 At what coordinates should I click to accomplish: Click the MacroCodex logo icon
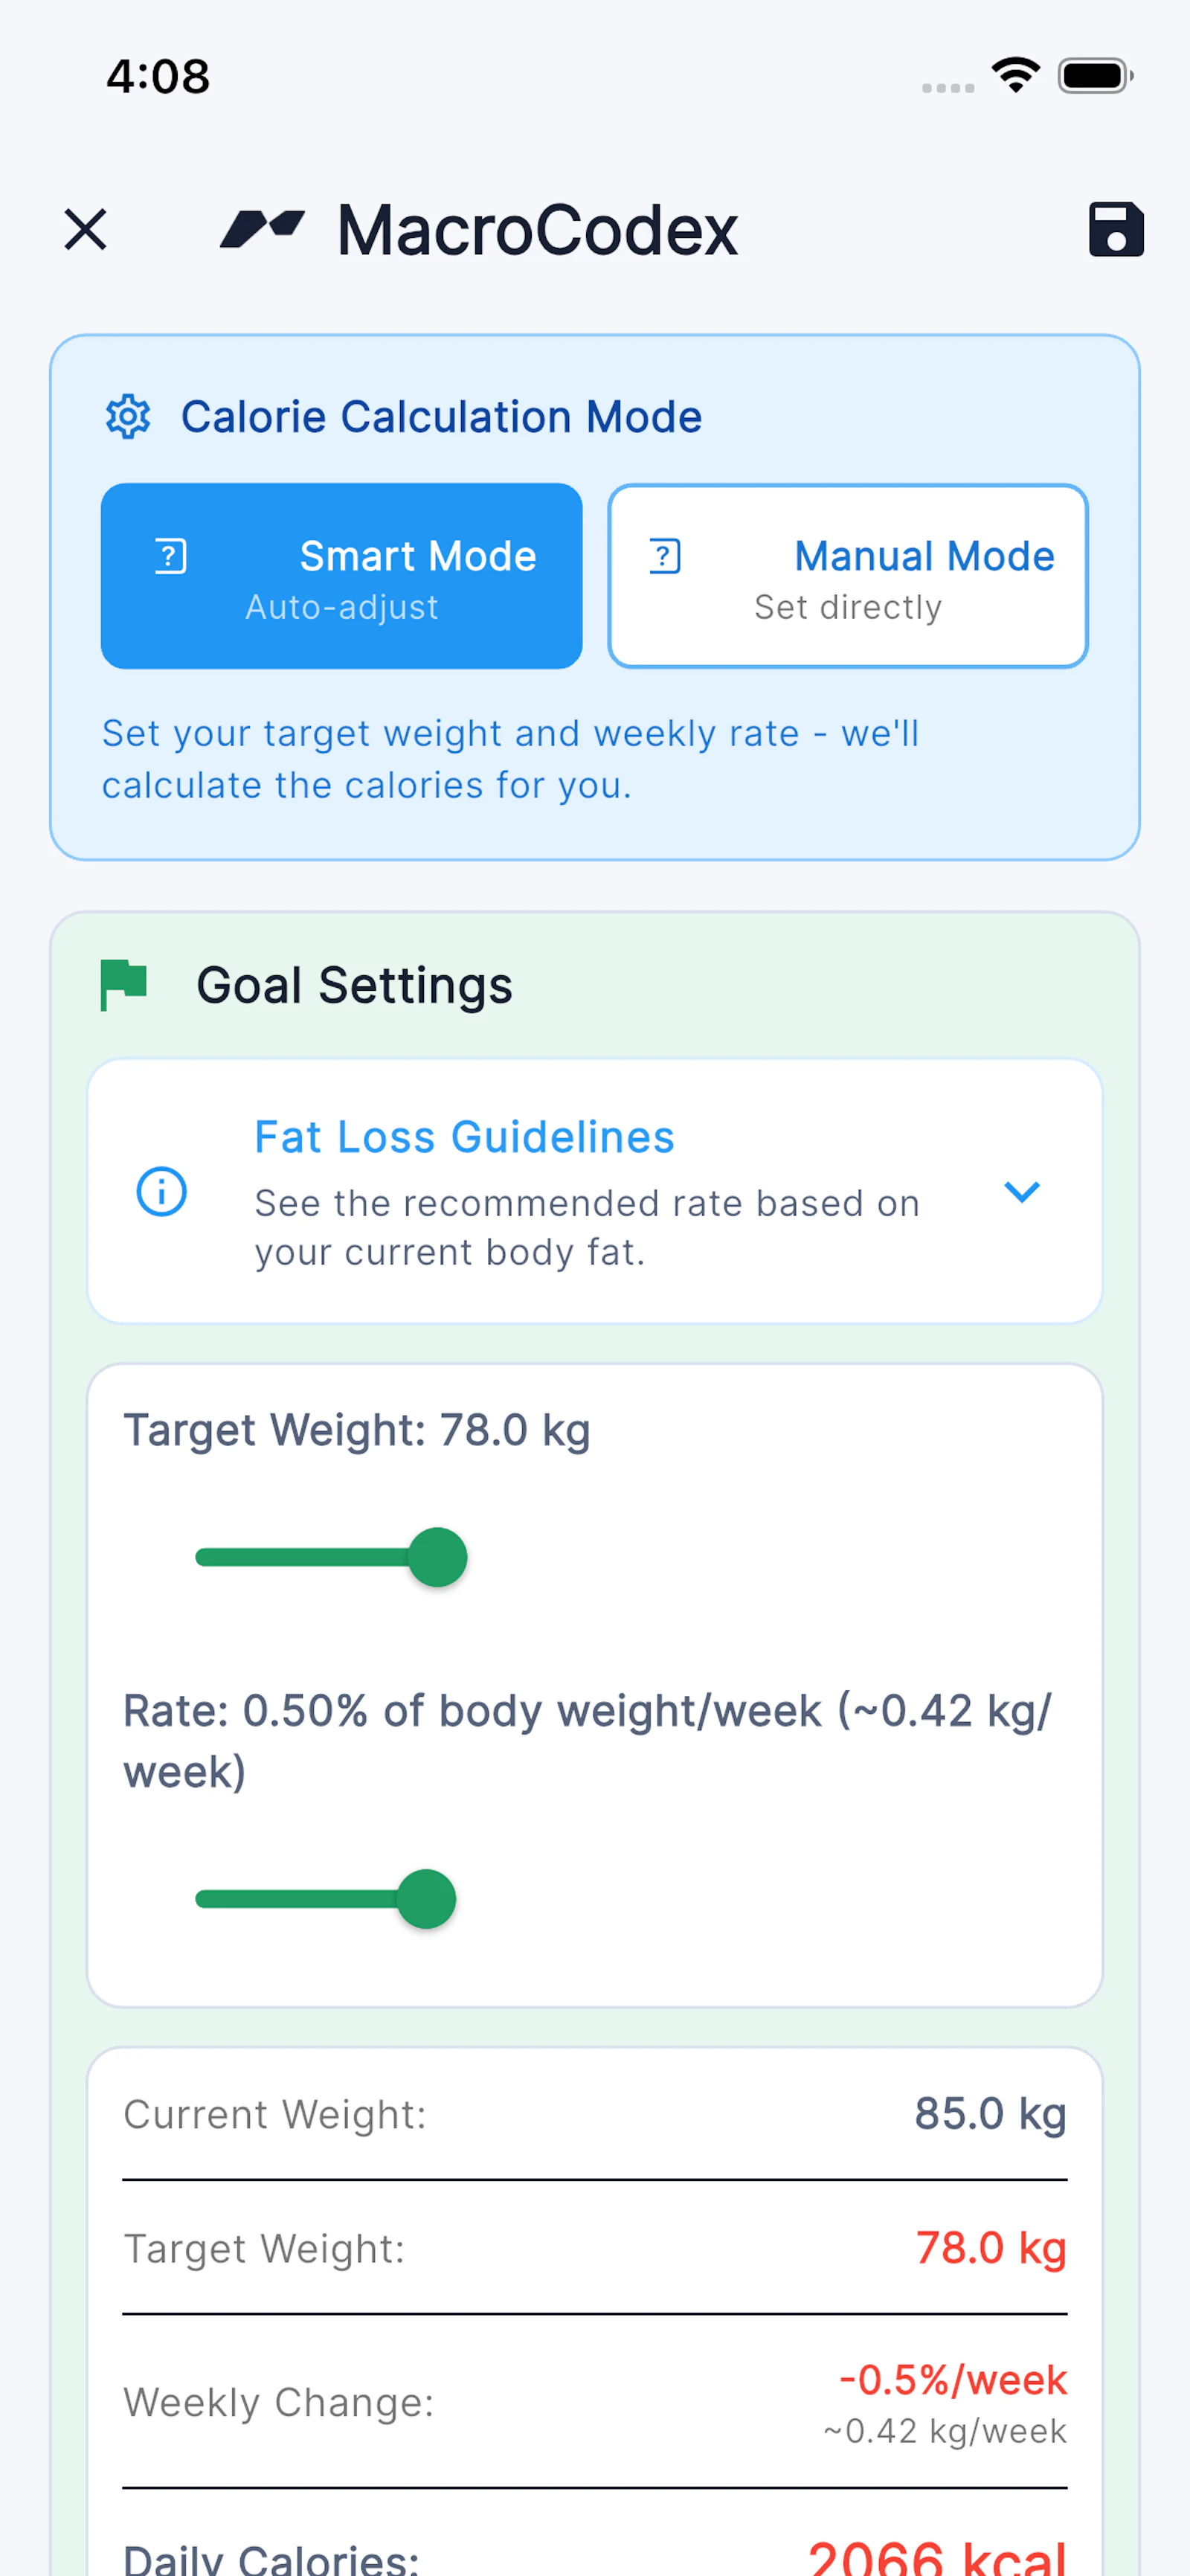[262, 229]
